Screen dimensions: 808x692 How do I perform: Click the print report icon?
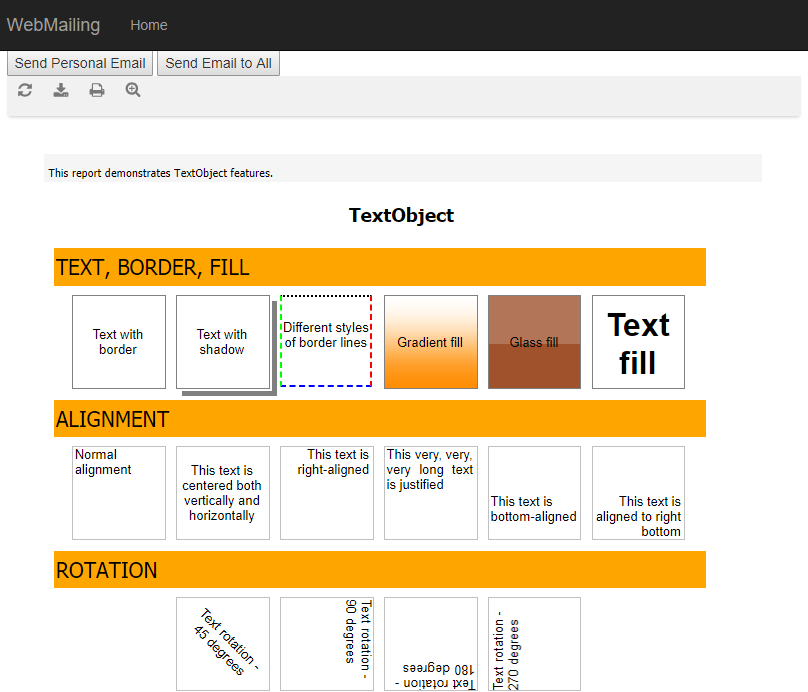click(x=97, y=90)
